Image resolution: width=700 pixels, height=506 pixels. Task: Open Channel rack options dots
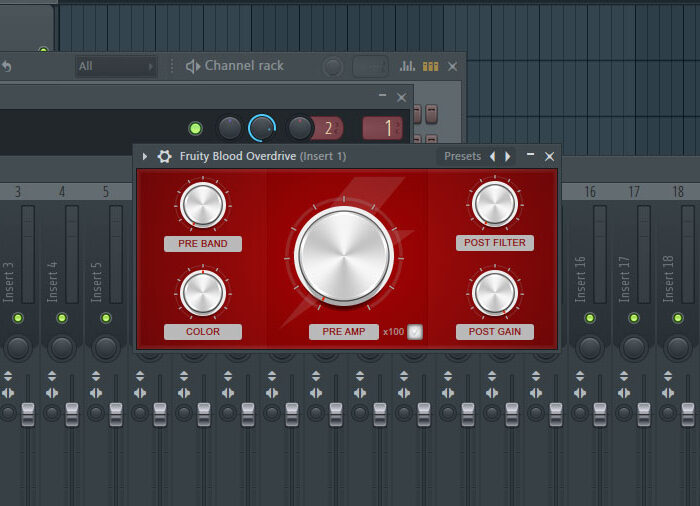click(x=172, y=67)
